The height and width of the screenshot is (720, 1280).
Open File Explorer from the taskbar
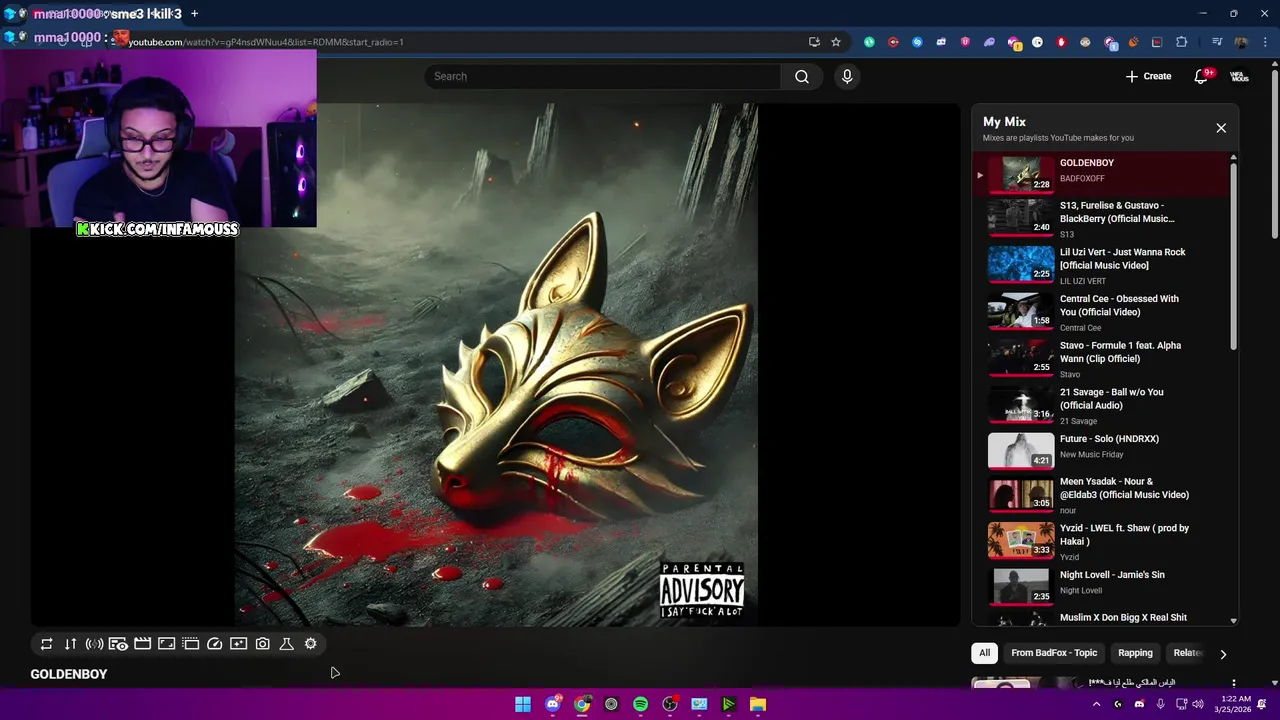758,704
